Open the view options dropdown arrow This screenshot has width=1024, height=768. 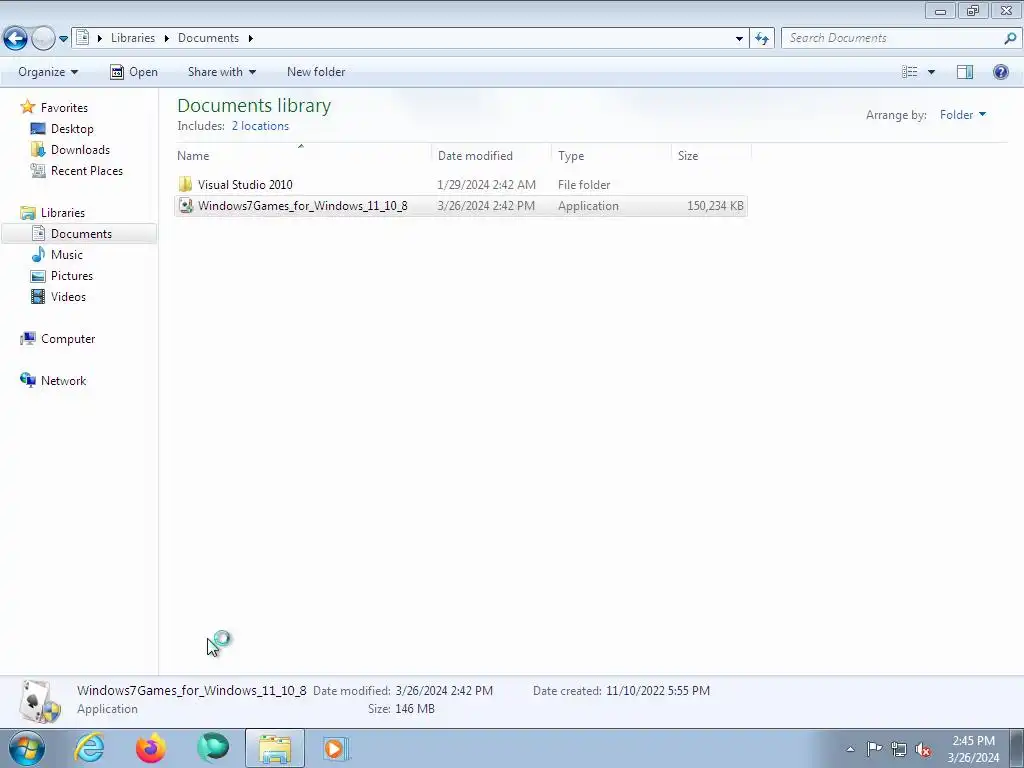(x=931, y=72)
